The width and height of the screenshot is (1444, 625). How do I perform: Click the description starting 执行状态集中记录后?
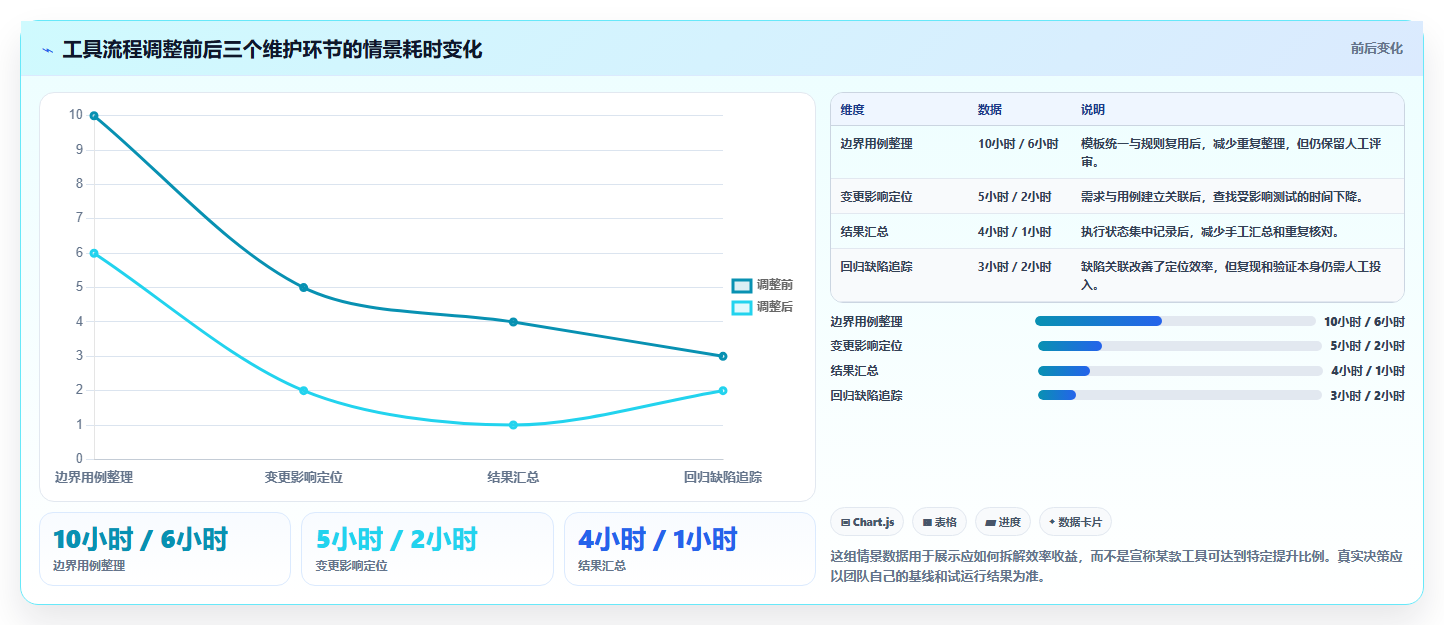coord(1210,232)
